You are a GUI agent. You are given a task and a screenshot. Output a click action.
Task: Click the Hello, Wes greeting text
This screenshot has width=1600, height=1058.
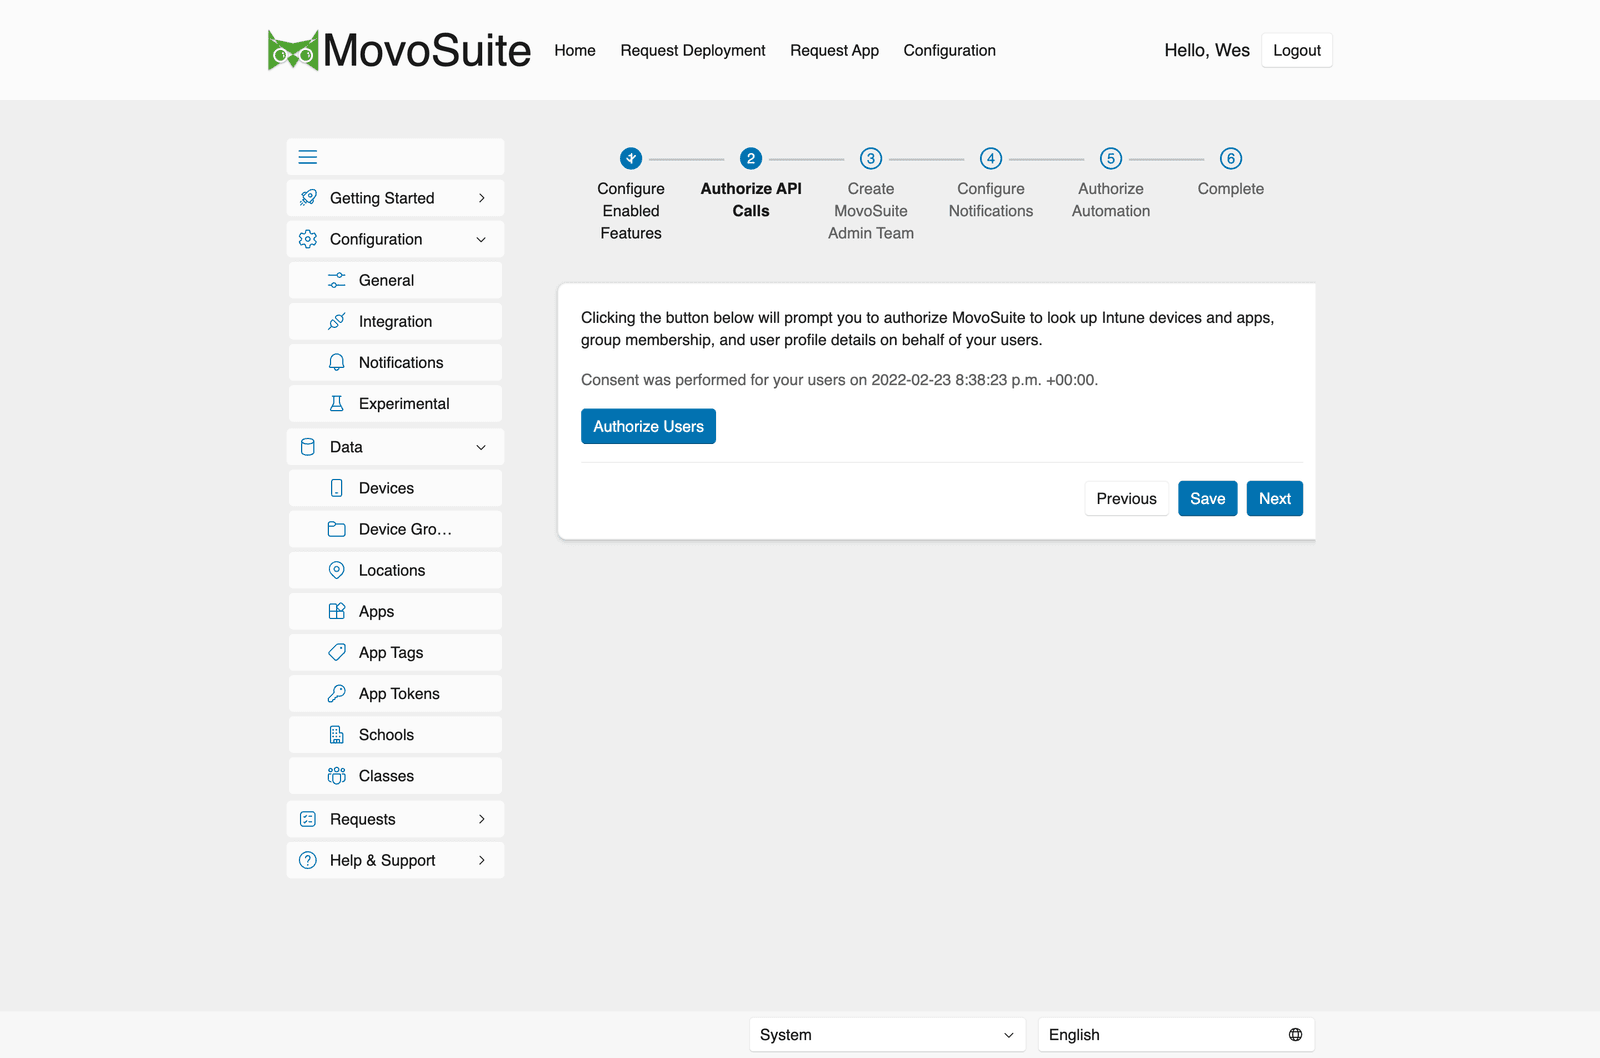[x=1207, y=50]
